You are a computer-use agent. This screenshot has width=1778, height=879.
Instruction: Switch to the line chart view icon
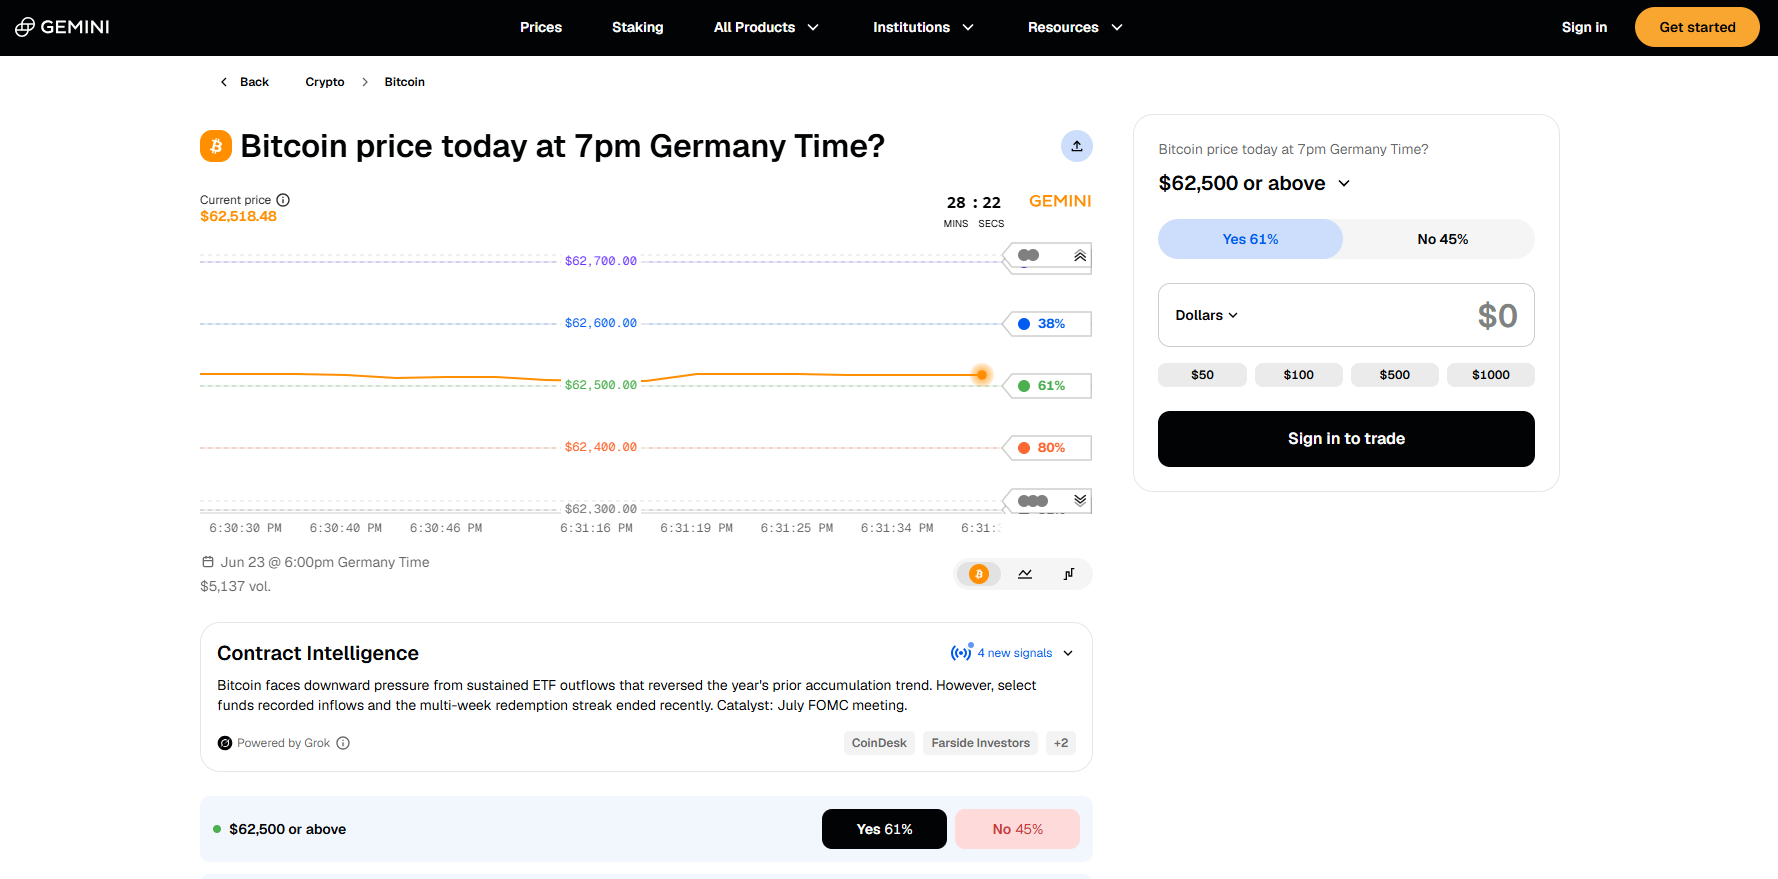coord(1025,574)
